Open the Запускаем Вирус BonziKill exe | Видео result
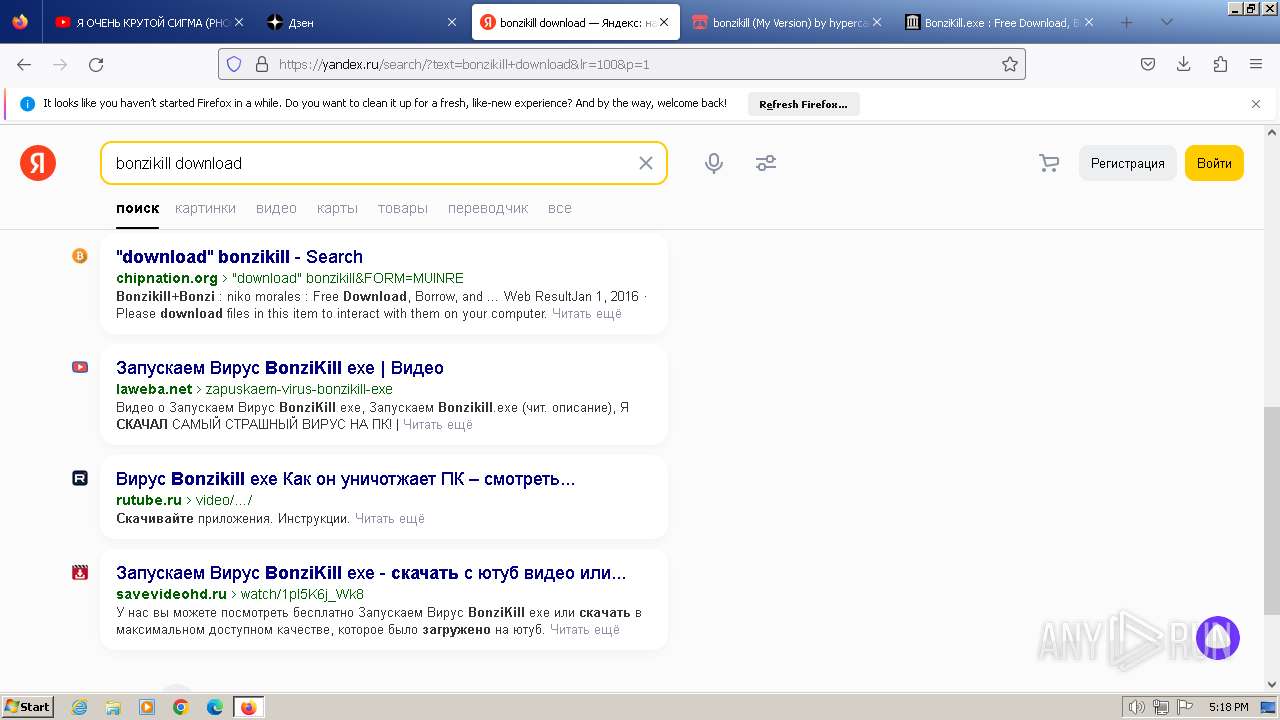The height and width of the screenshot is (720, 1280). (x=280, y=368)
